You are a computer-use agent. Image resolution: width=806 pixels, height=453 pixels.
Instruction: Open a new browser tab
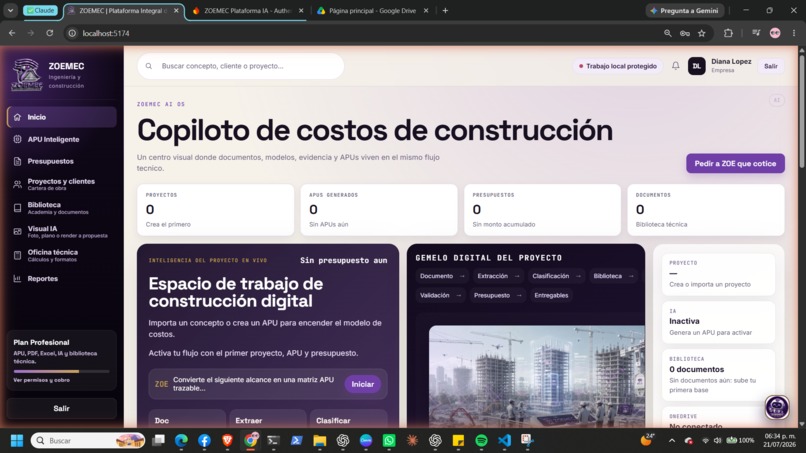(x=445, y=11)
